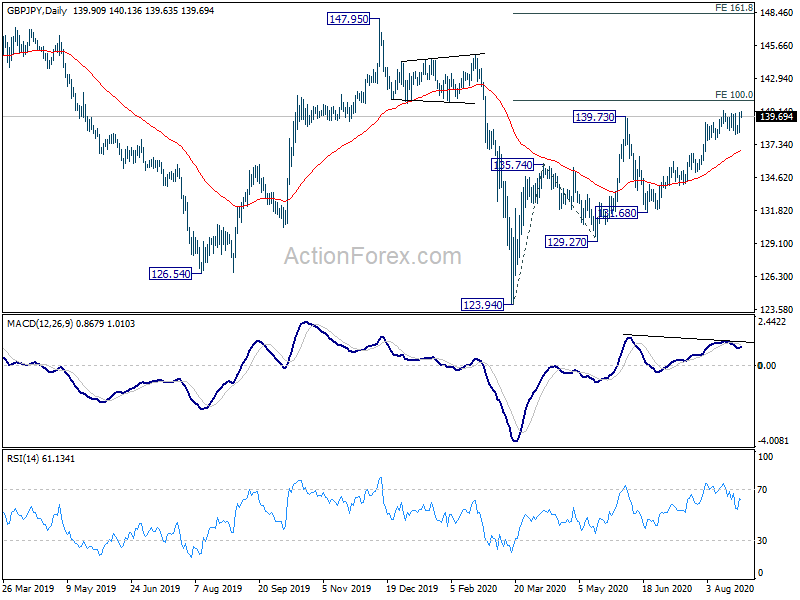Image resolution: width=800 pixels, height=600 pixels.
Task: Click the RSI(14) 61.1341 indicator label
Action: click(41, 459)
